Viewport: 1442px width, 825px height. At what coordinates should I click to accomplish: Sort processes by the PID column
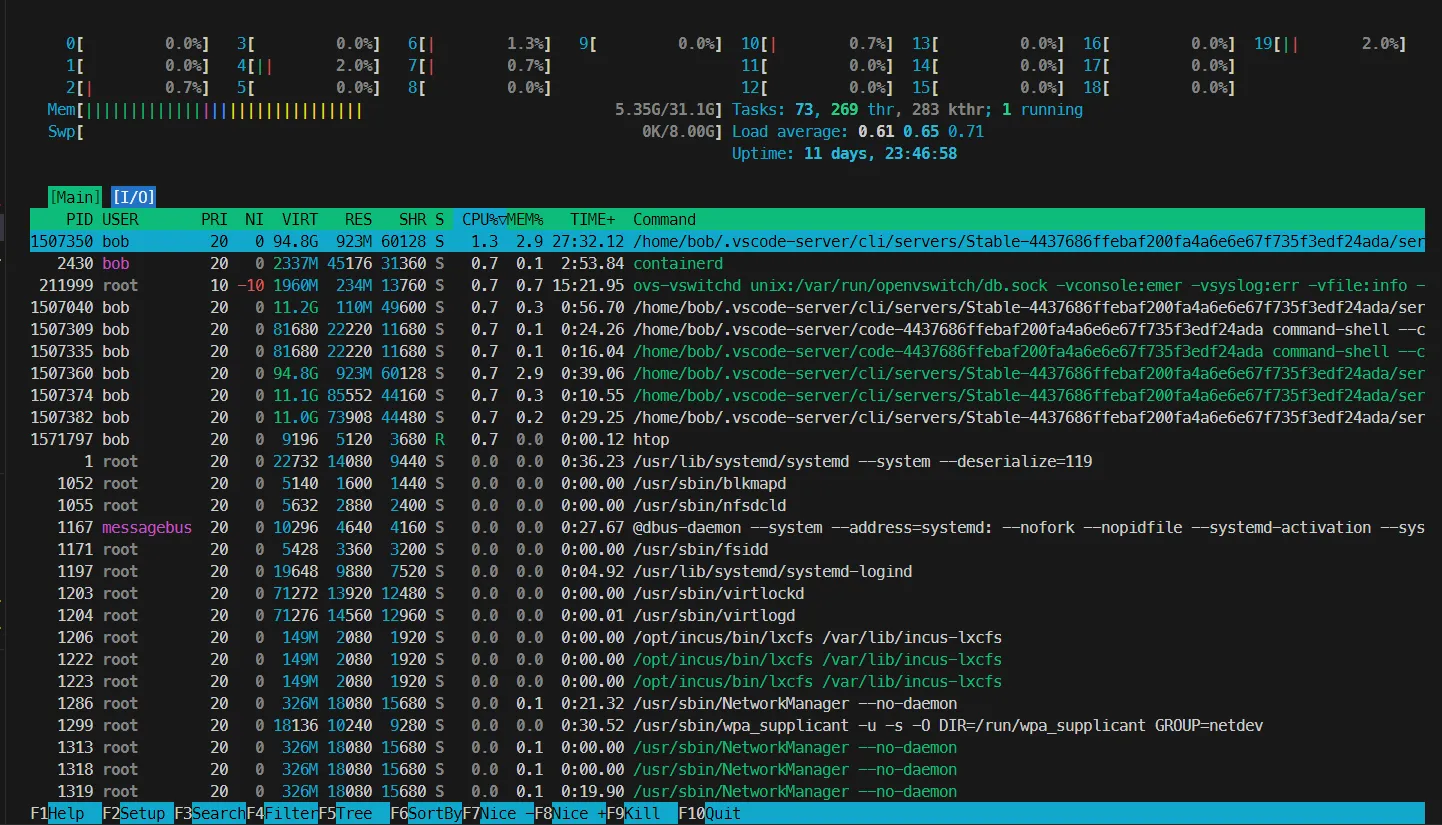tap(80, 219)
